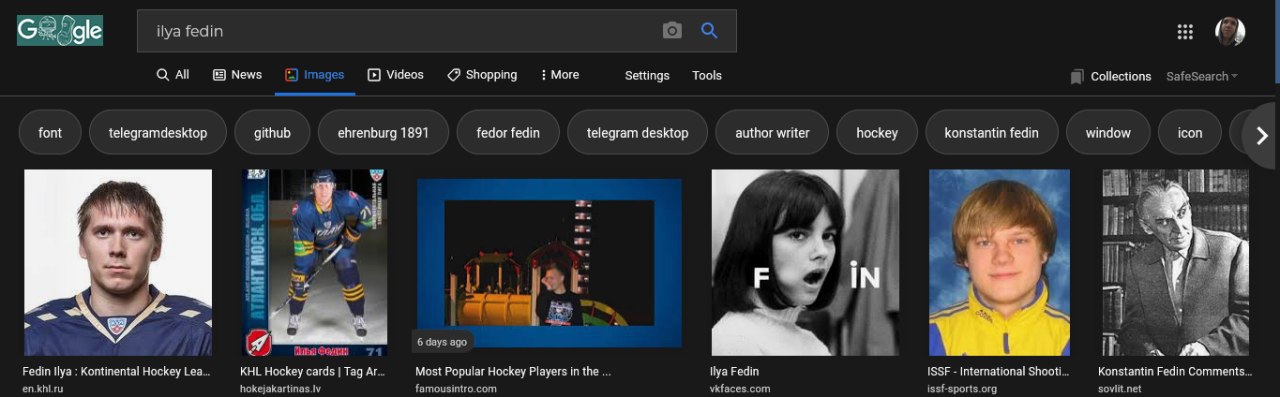Screen dimensions: 1280x397
Task: Filter by the 'fedor fedin' chip
Action: pyautogui.click(x=508, y=132)
